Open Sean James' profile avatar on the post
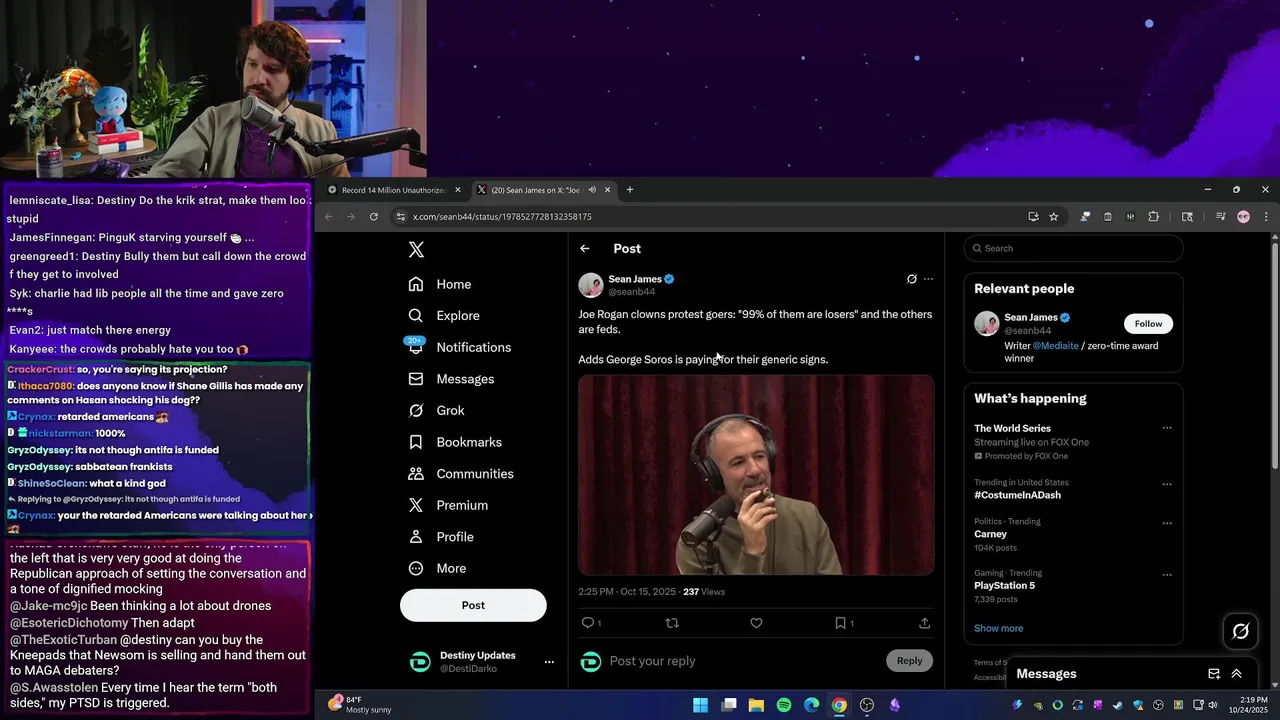This screenshot has height=720, width=1280. click(x=591, y=285)
